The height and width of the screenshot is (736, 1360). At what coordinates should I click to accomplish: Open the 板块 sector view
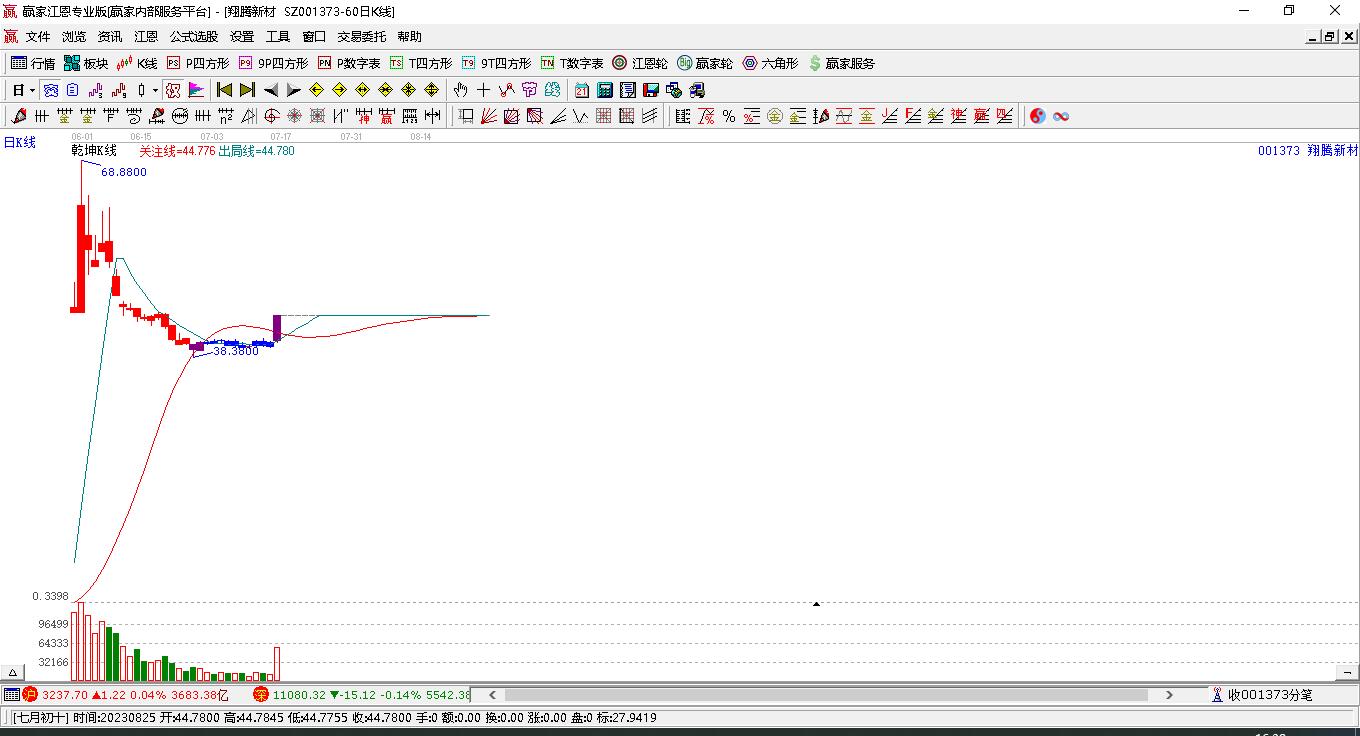[x=86, y=63]
